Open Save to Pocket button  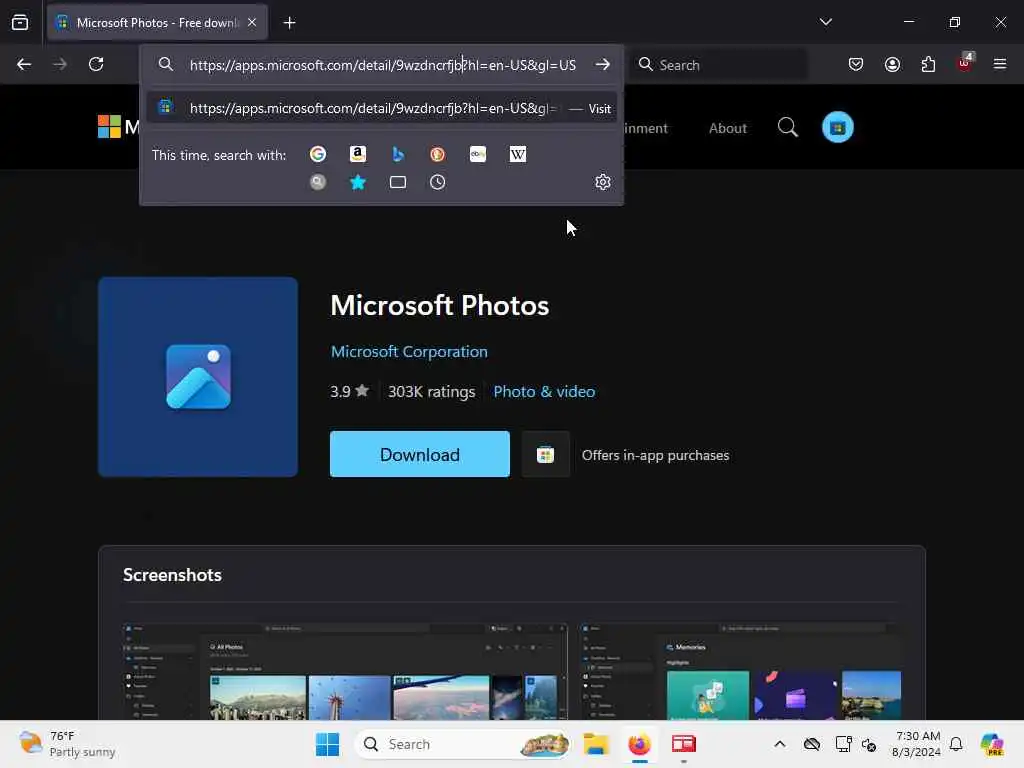point(856,64)
